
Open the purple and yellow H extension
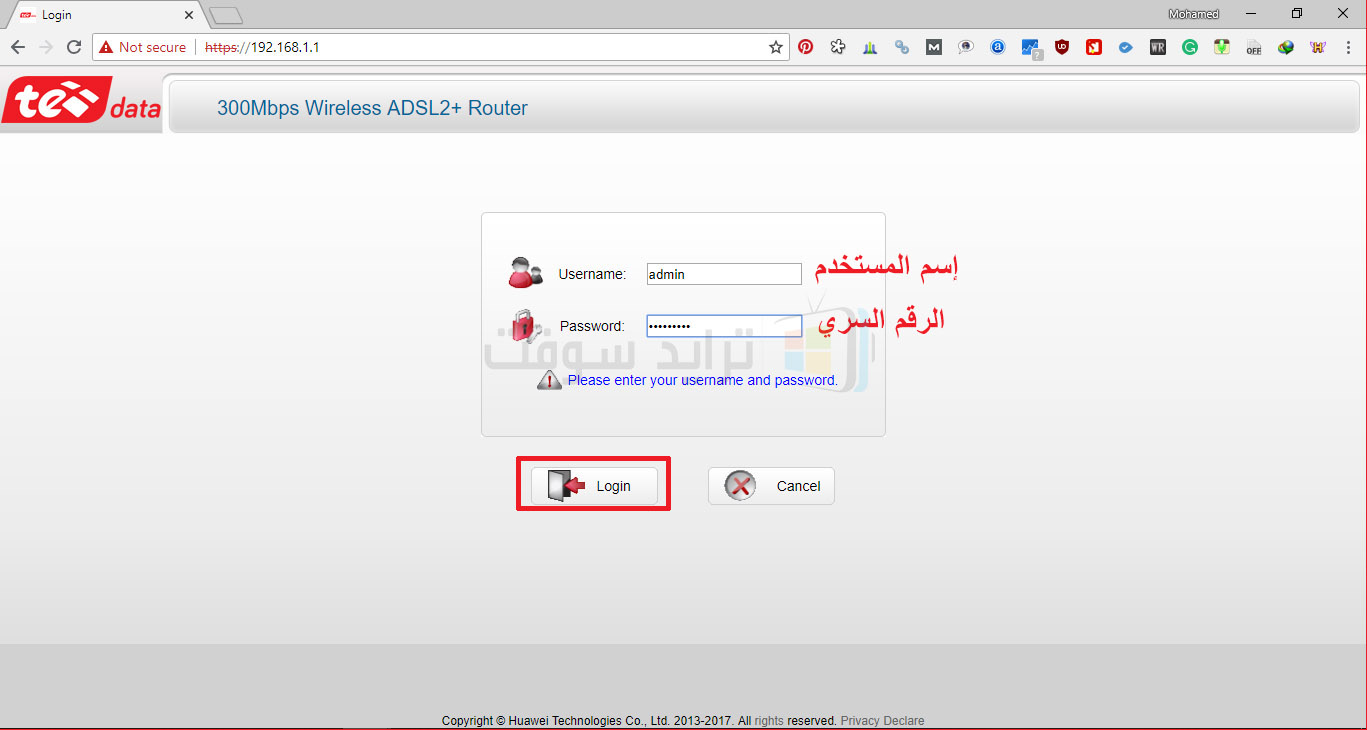[x=1318, y=47]
